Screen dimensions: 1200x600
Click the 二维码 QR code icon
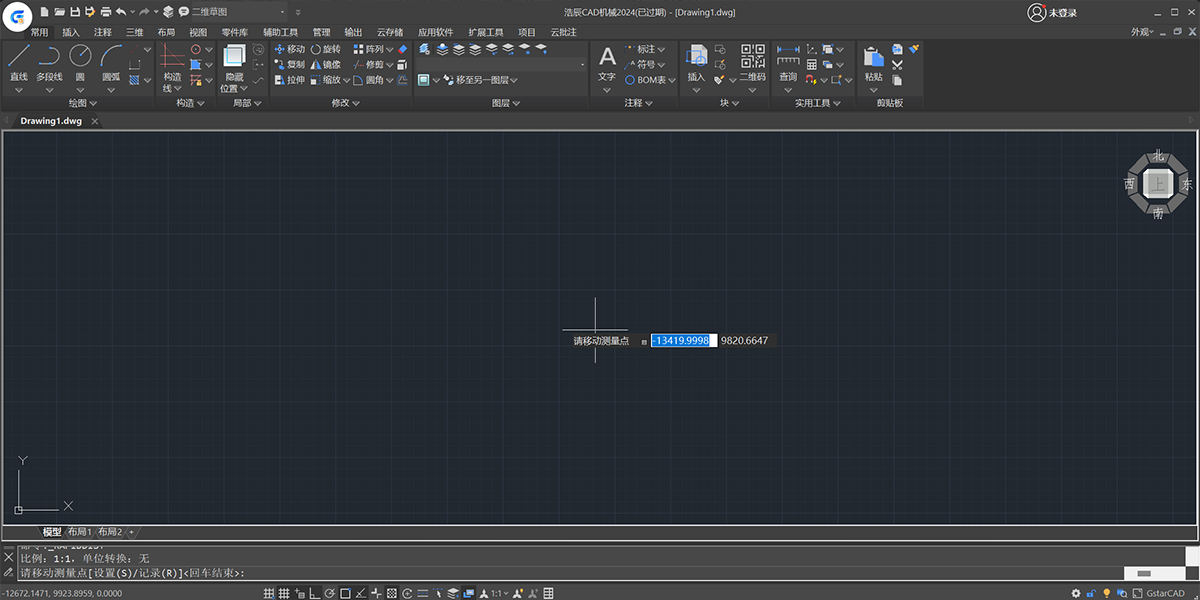[x=752, y=57]
